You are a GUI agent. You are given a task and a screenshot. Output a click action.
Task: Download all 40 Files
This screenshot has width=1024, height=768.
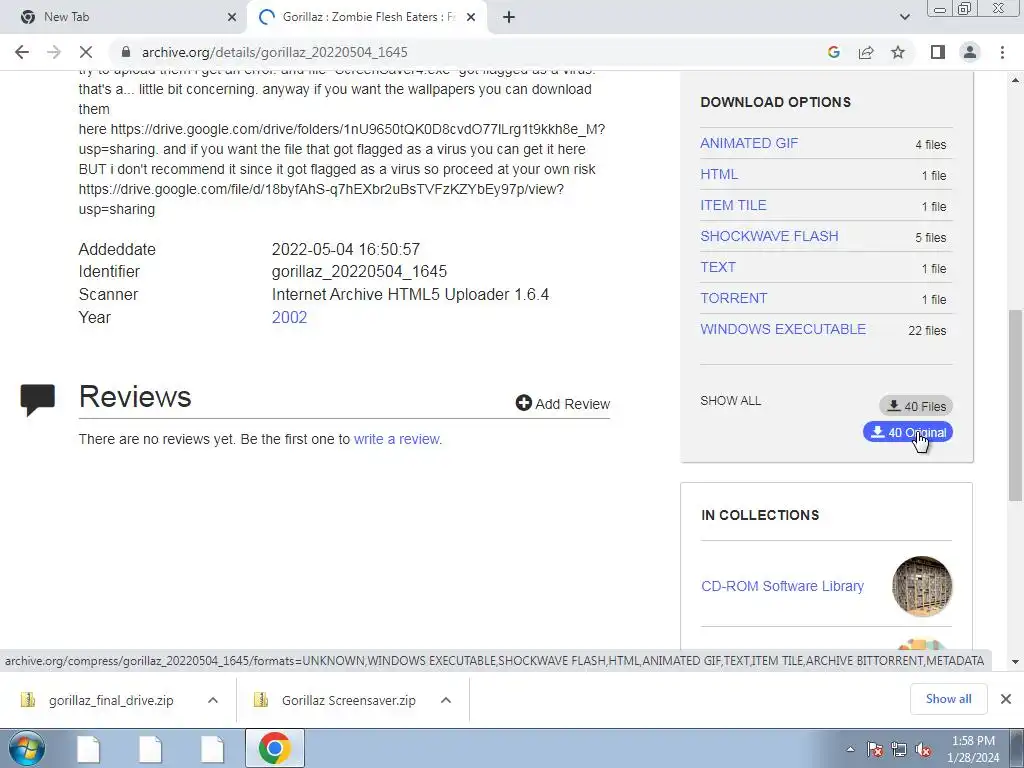pos(916,406)
